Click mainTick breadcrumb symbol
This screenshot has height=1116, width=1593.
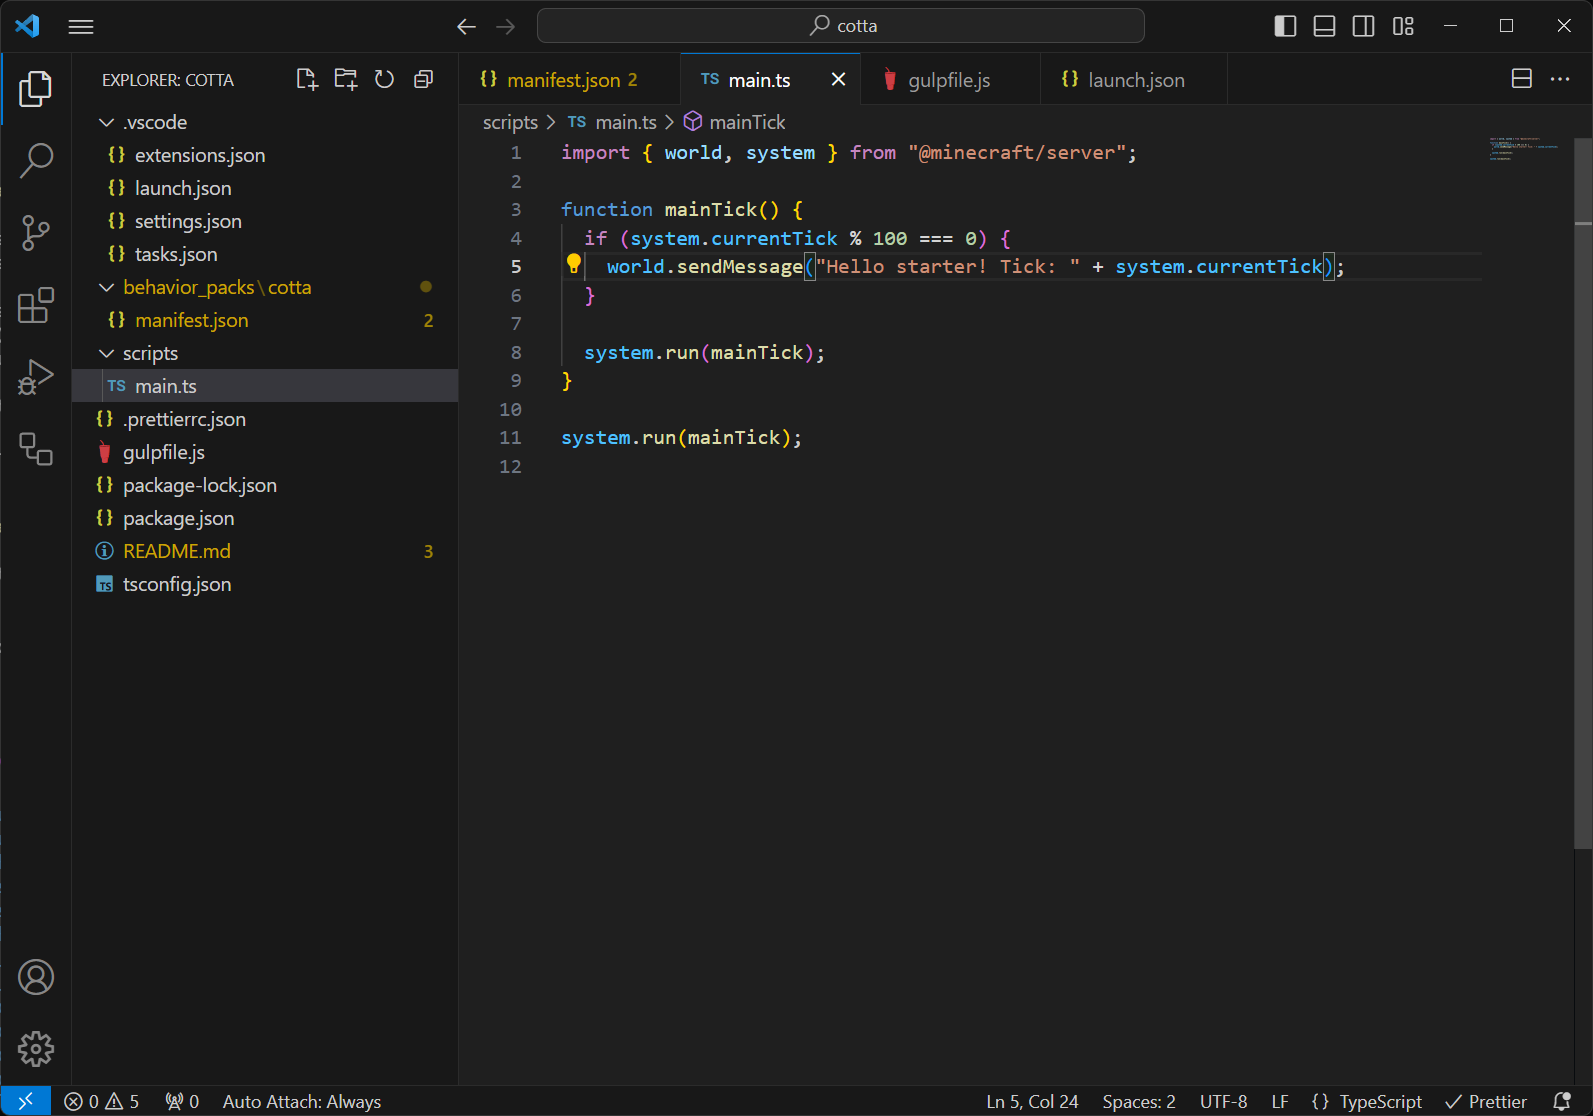pos(735,122)
